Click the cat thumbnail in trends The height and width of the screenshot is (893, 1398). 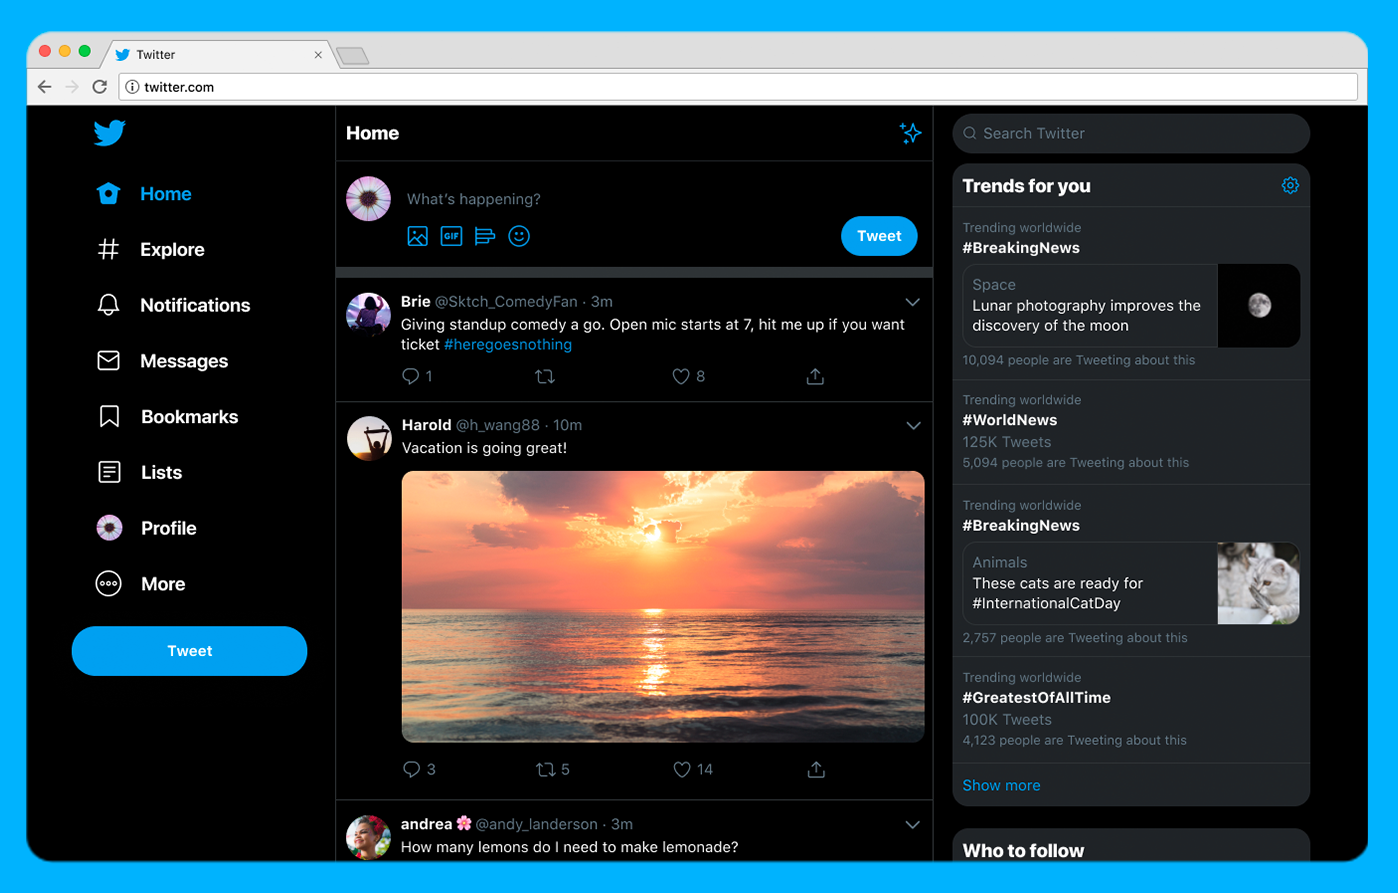[1259, 584]
